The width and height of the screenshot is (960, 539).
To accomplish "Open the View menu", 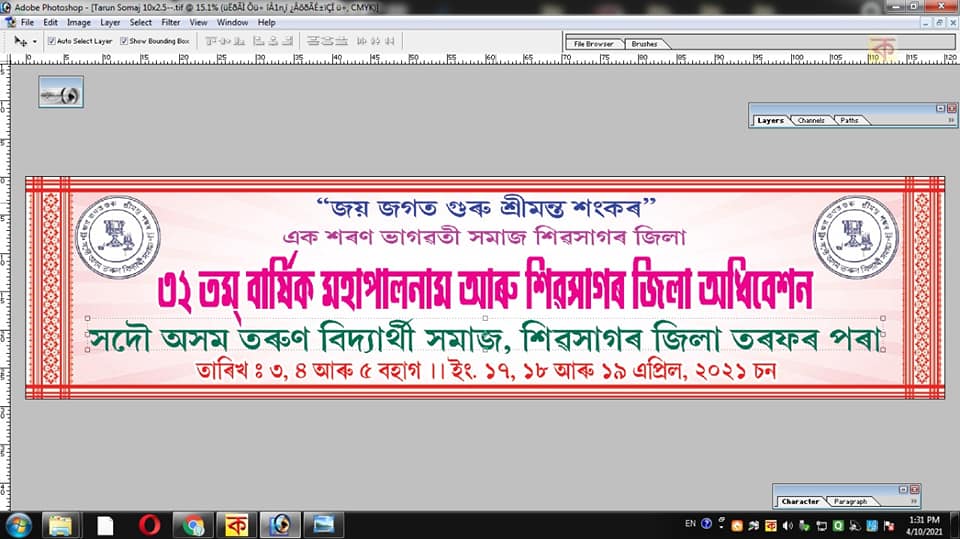I will click(198, 23).
